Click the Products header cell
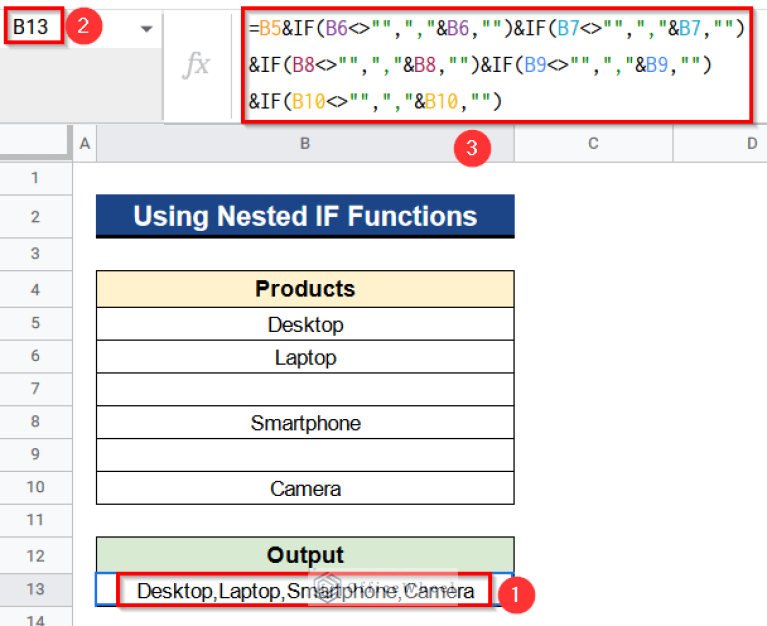Screen dimensions: 767x626 [305, 290]
